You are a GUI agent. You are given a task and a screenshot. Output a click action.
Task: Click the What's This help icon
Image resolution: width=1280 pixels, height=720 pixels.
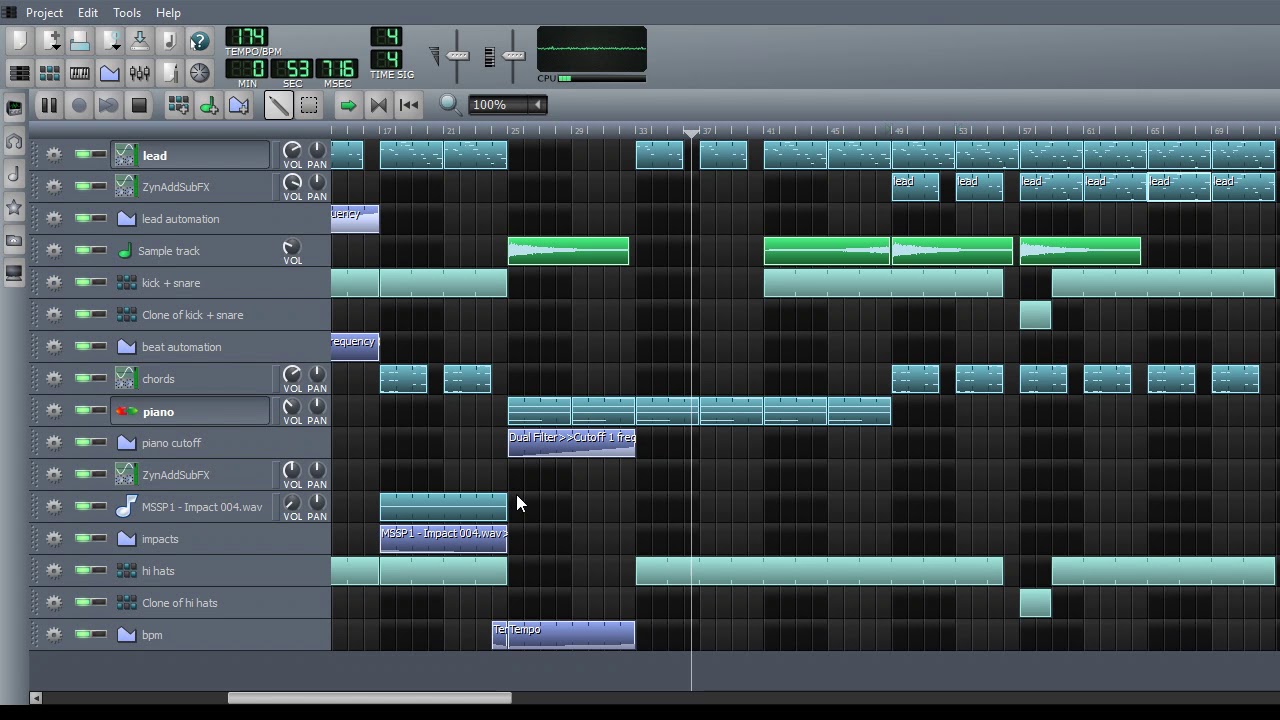199,41
